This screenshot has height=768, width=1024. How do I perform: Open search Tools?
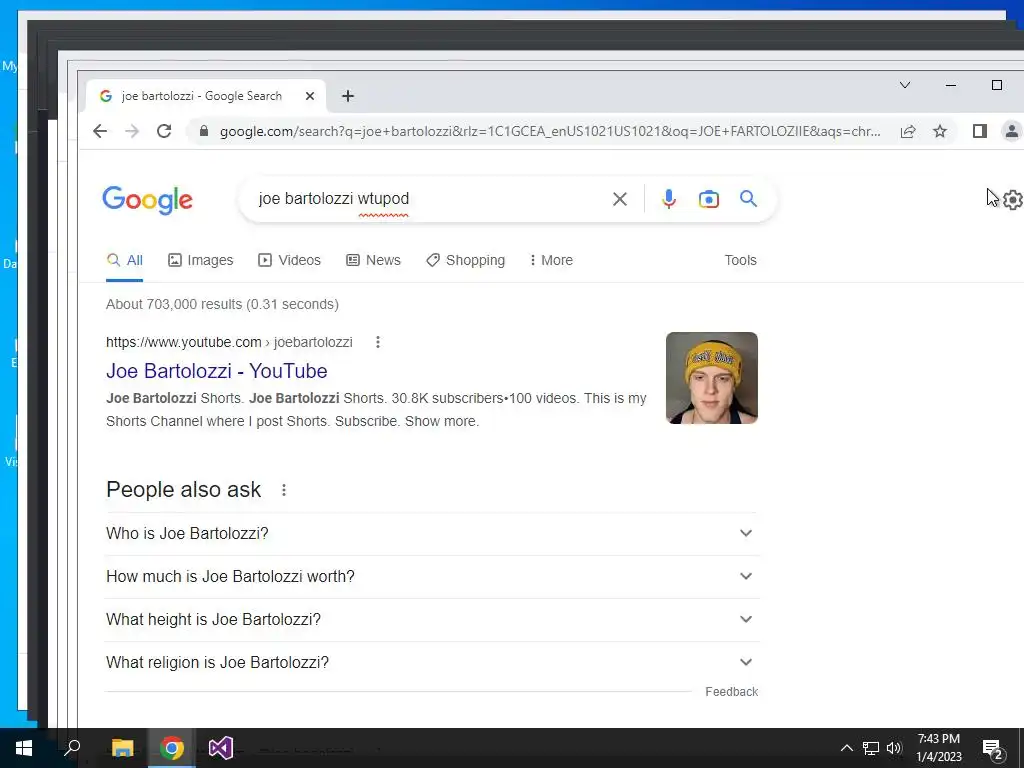[x=741, y=260]
